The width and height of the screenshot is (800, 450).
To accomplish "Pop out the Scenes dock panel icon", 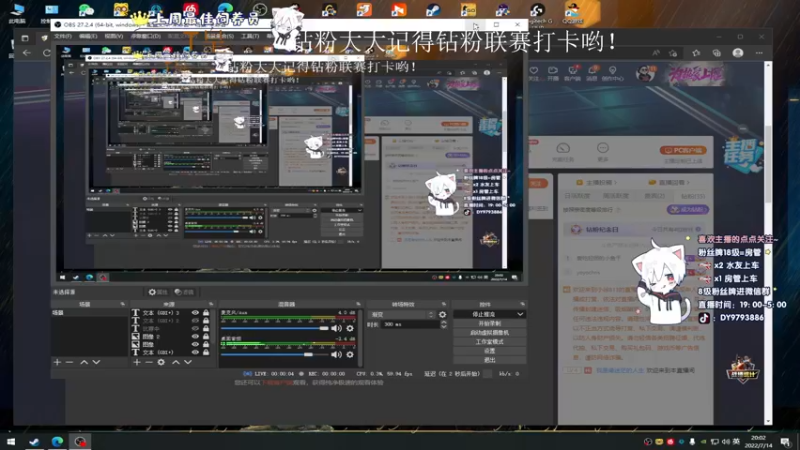I will coord(122,304).
